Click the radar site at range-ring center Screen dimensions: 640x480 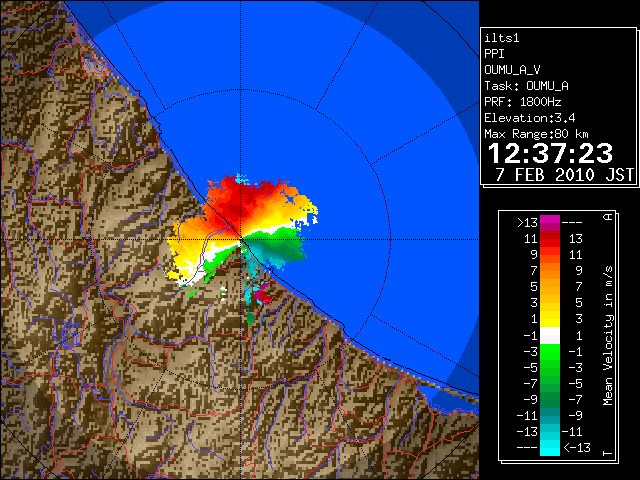tap(240, 239)
